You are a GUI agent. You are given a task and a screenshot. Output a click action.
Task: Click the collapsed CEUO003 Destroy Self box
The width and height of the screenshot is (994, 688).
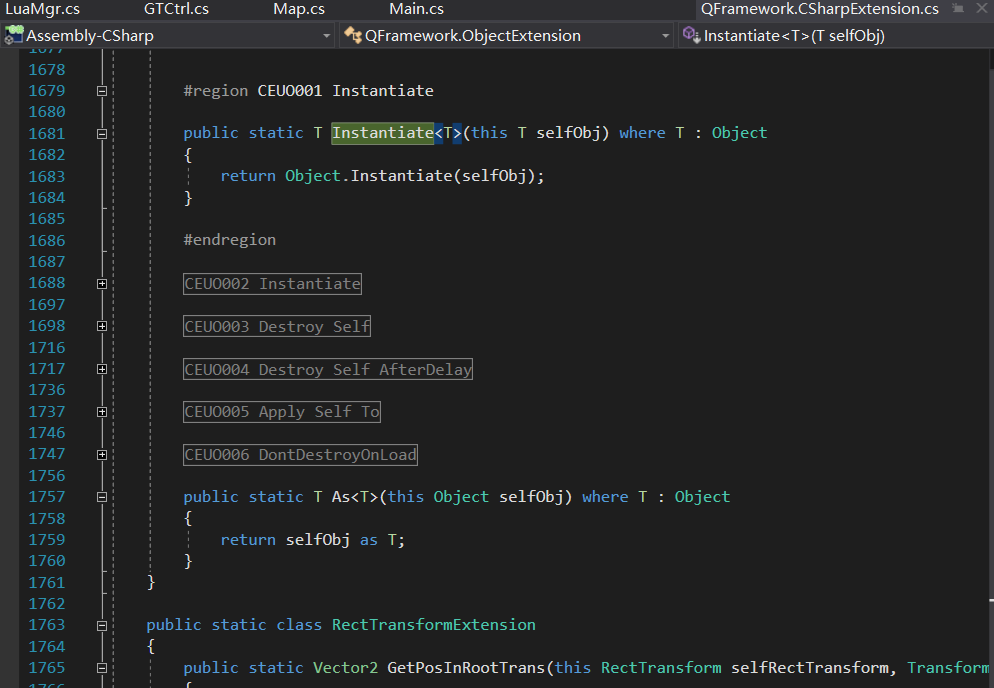(x=277, y=327)
